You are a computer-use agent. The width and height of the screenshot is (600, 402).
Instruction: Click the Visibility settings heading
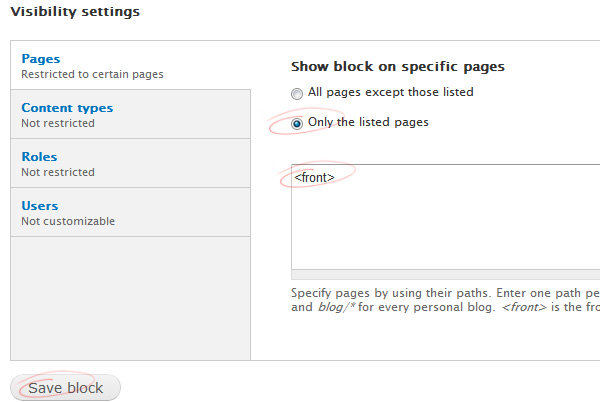tap(75, 11)
